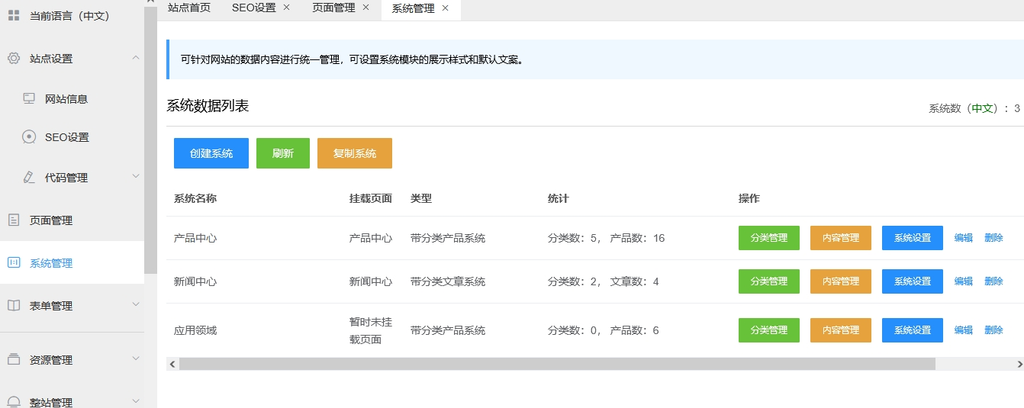Open 系统设置 for 产品中心
This screenshot has height=408, width=1024.
pos(912,238)
